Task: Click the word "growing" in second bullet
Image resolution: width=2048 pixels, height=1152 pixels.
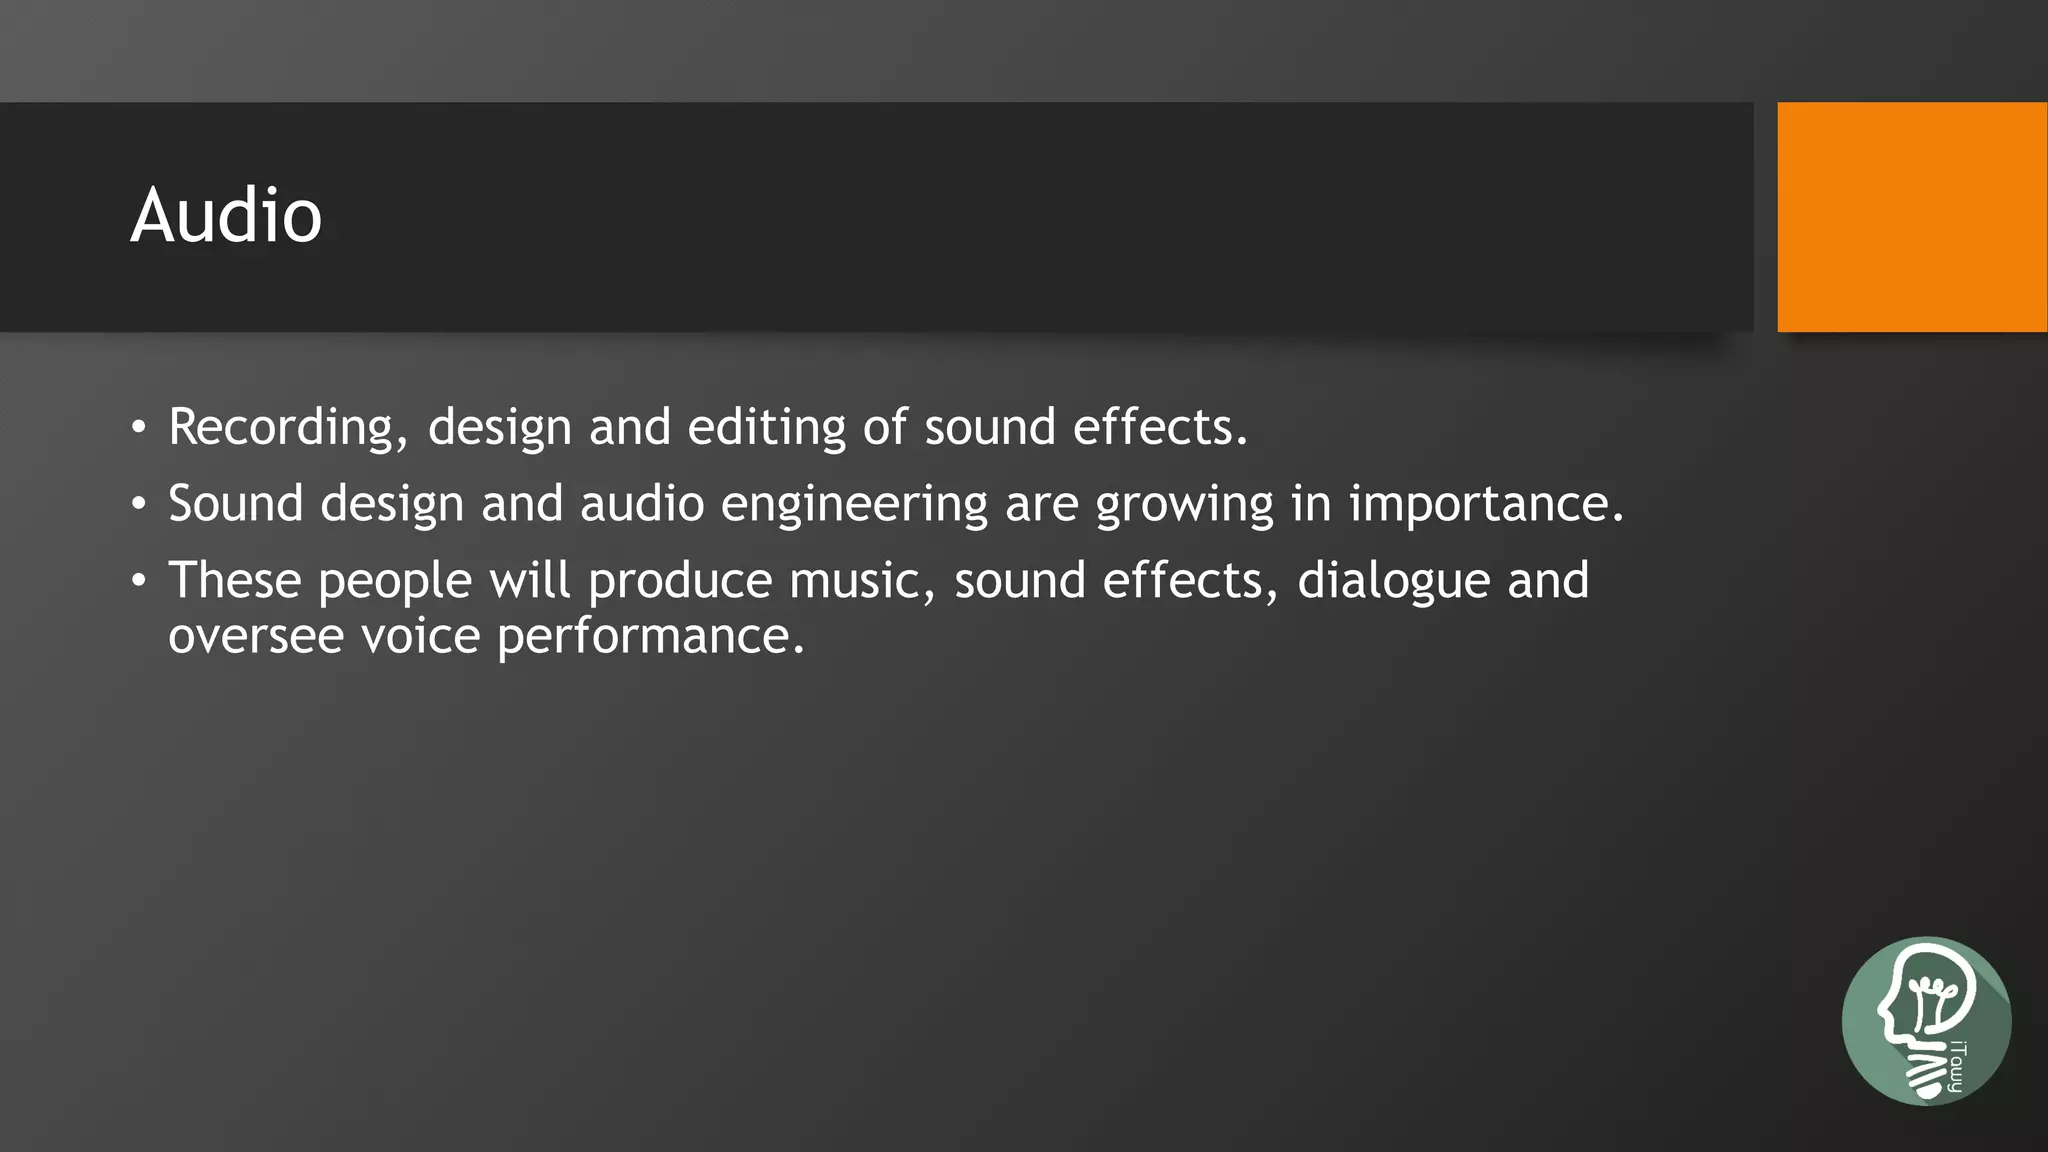Action: coord(1185,506)
